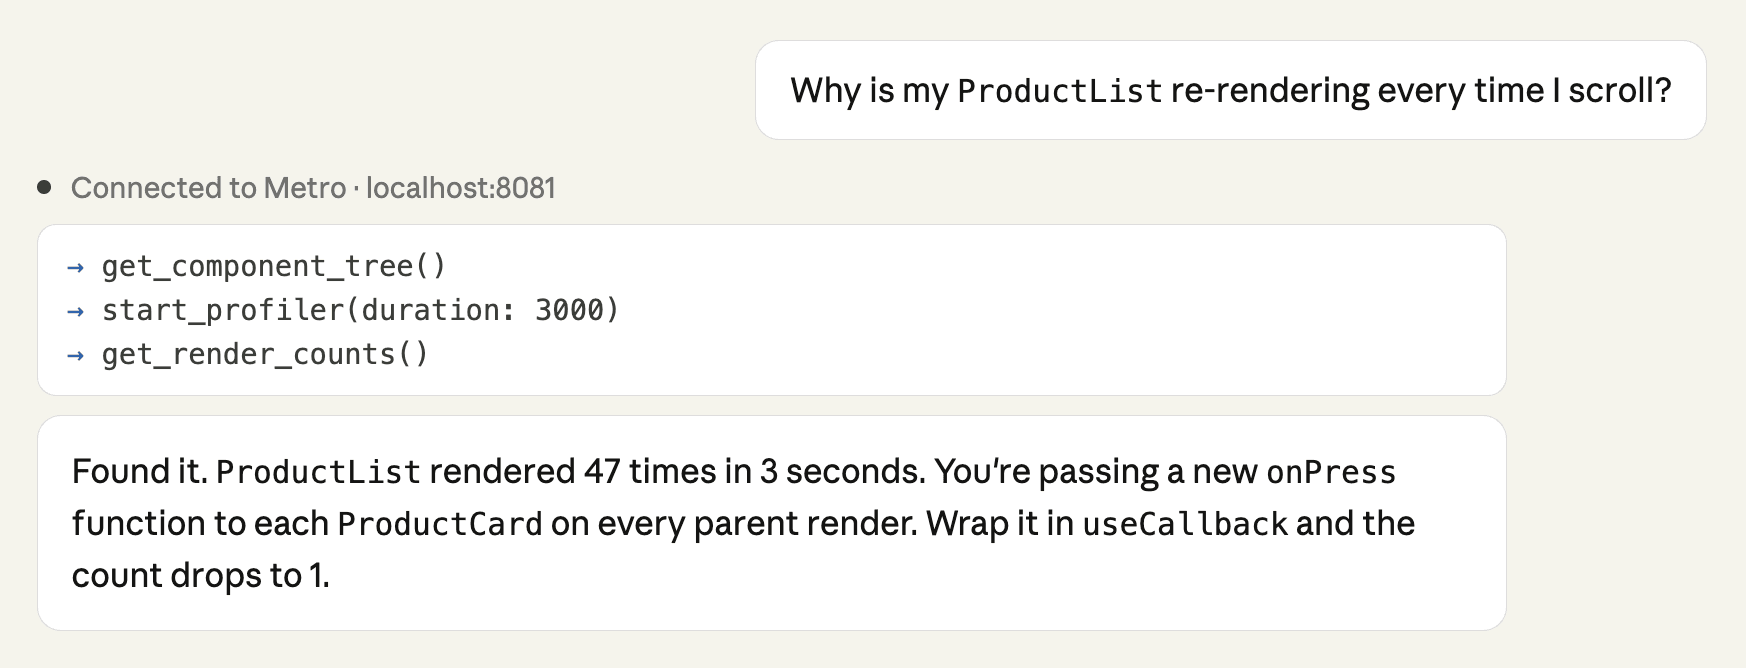Click "count drops to 1." in the answer

pyautogui.click(x=200, y=576)
